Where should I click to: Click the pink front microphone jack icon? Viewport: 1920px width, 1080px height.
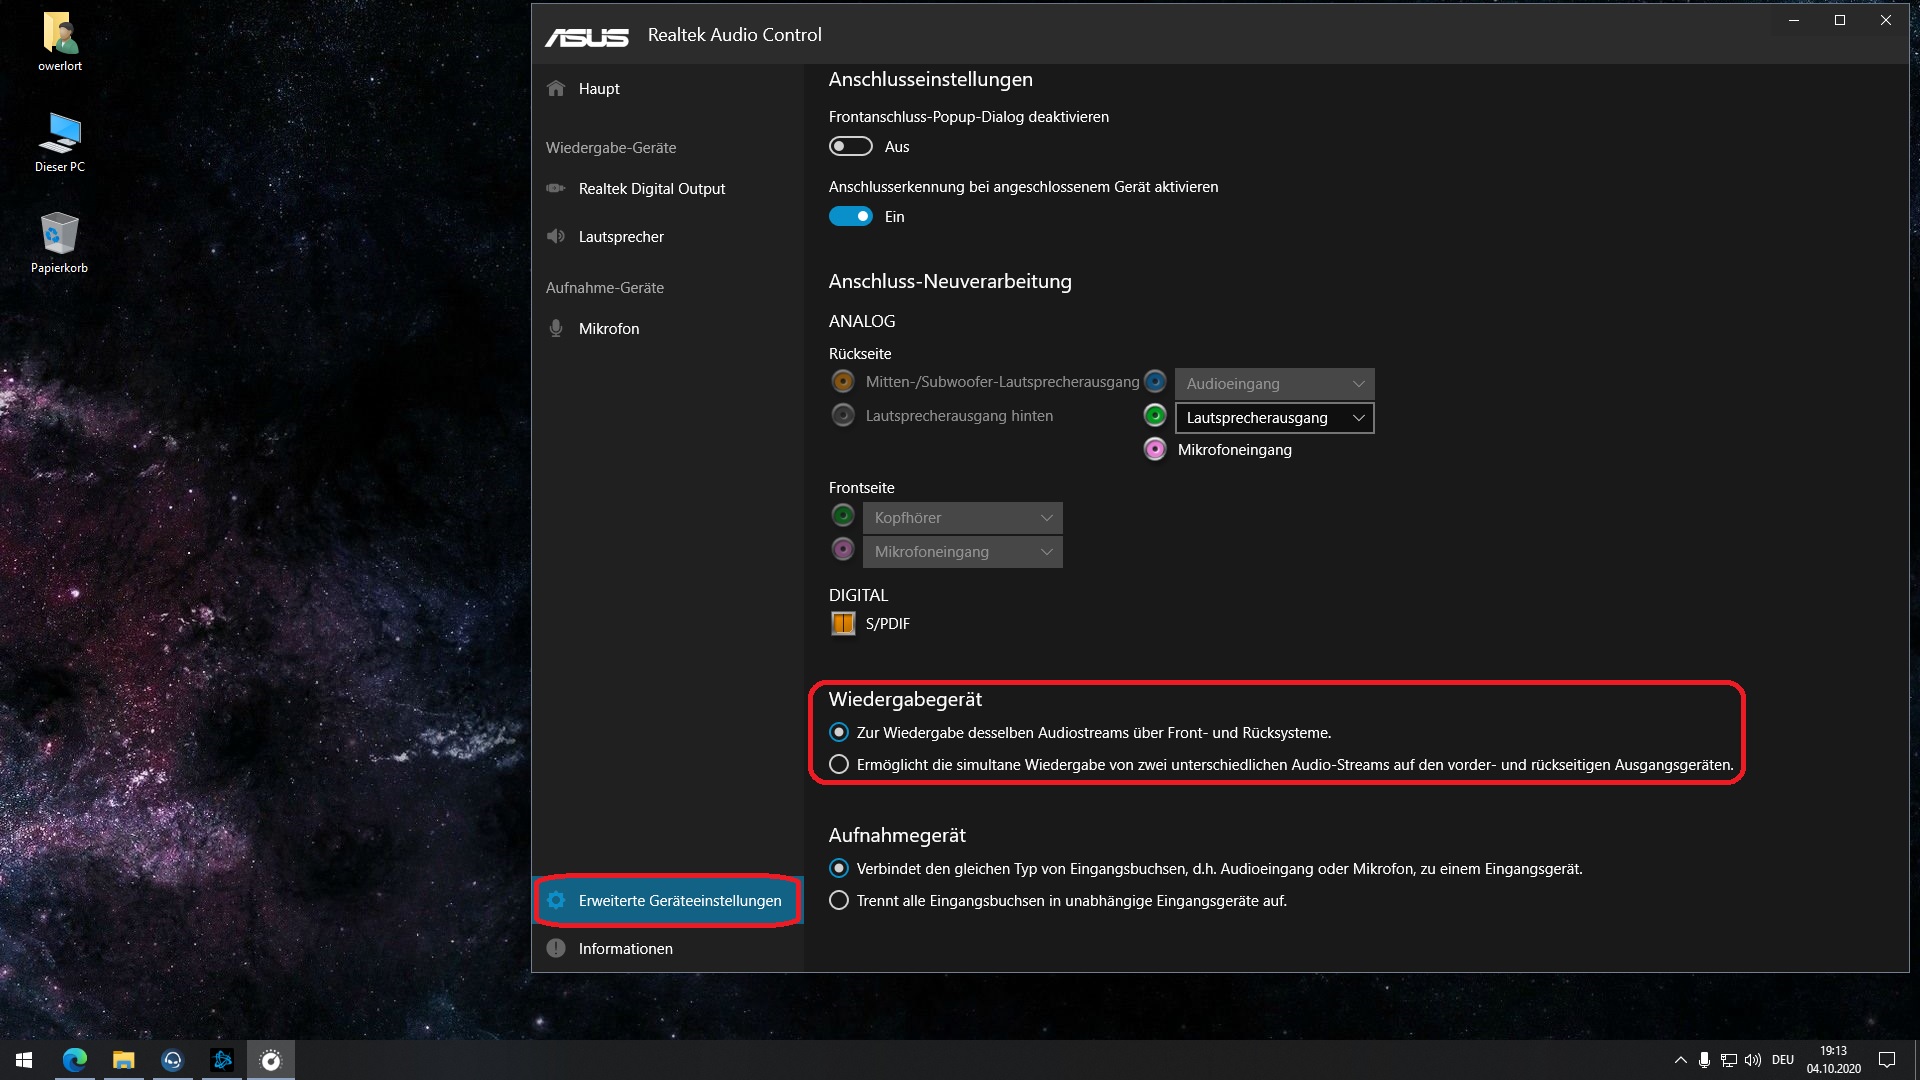click(843, 549)
